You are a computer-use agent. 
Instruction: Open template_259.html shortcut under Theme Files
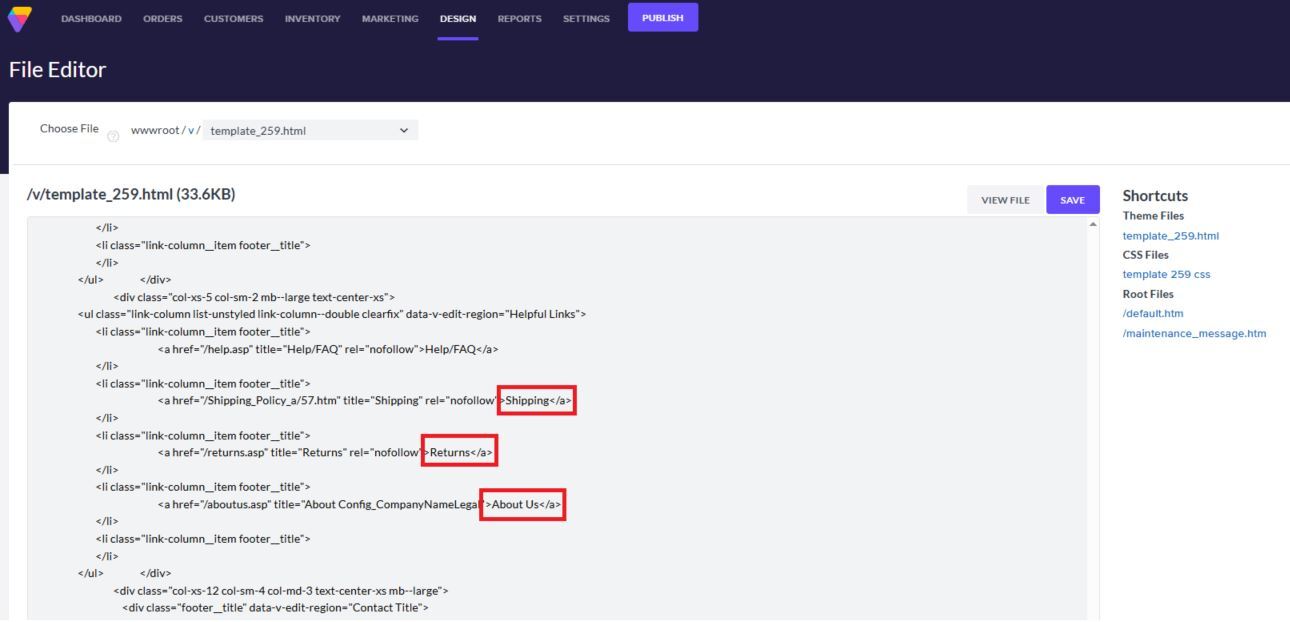(x=1170, y=236)
